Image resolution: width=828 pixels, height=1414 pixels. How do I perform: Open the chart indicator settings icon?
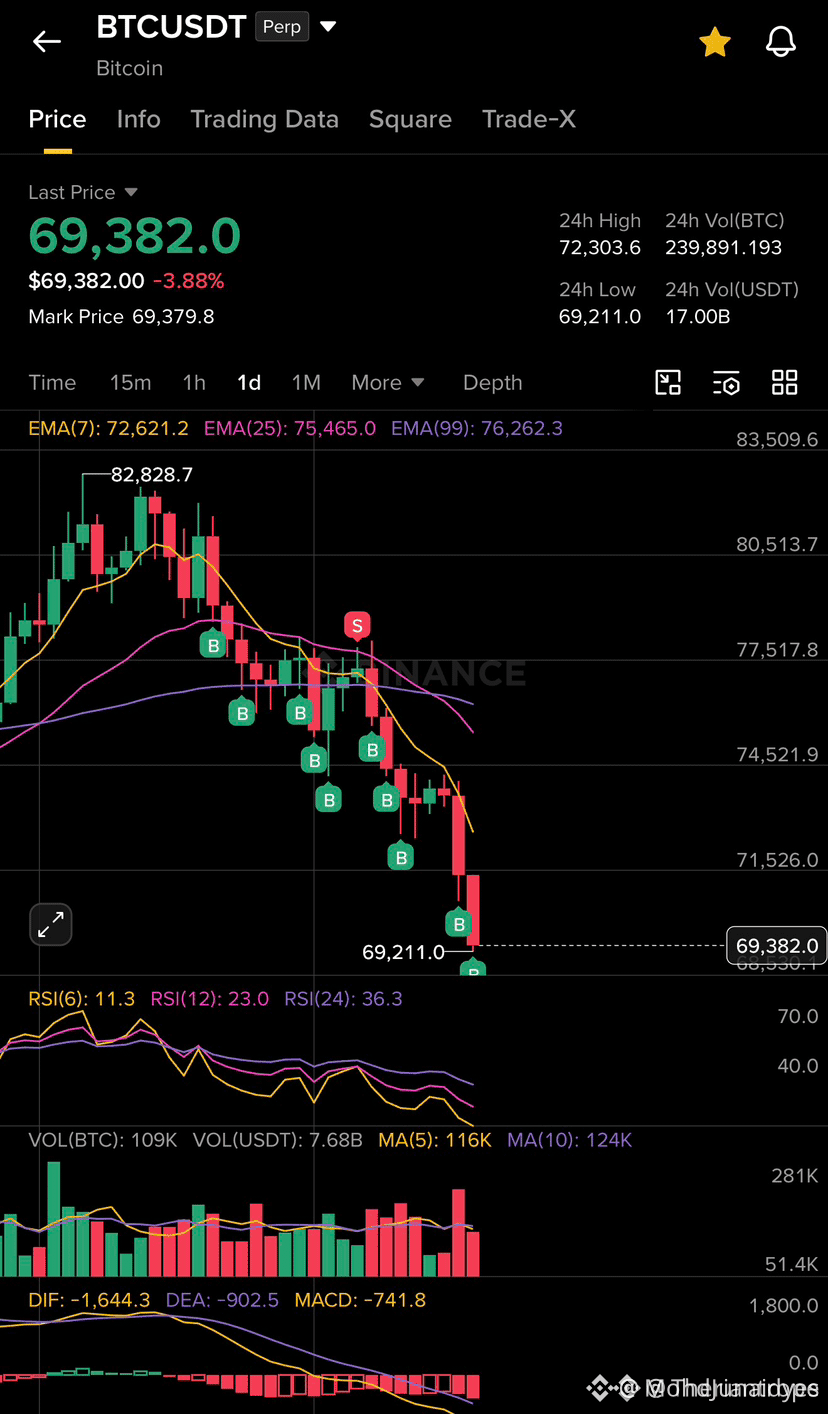[726, 382]
